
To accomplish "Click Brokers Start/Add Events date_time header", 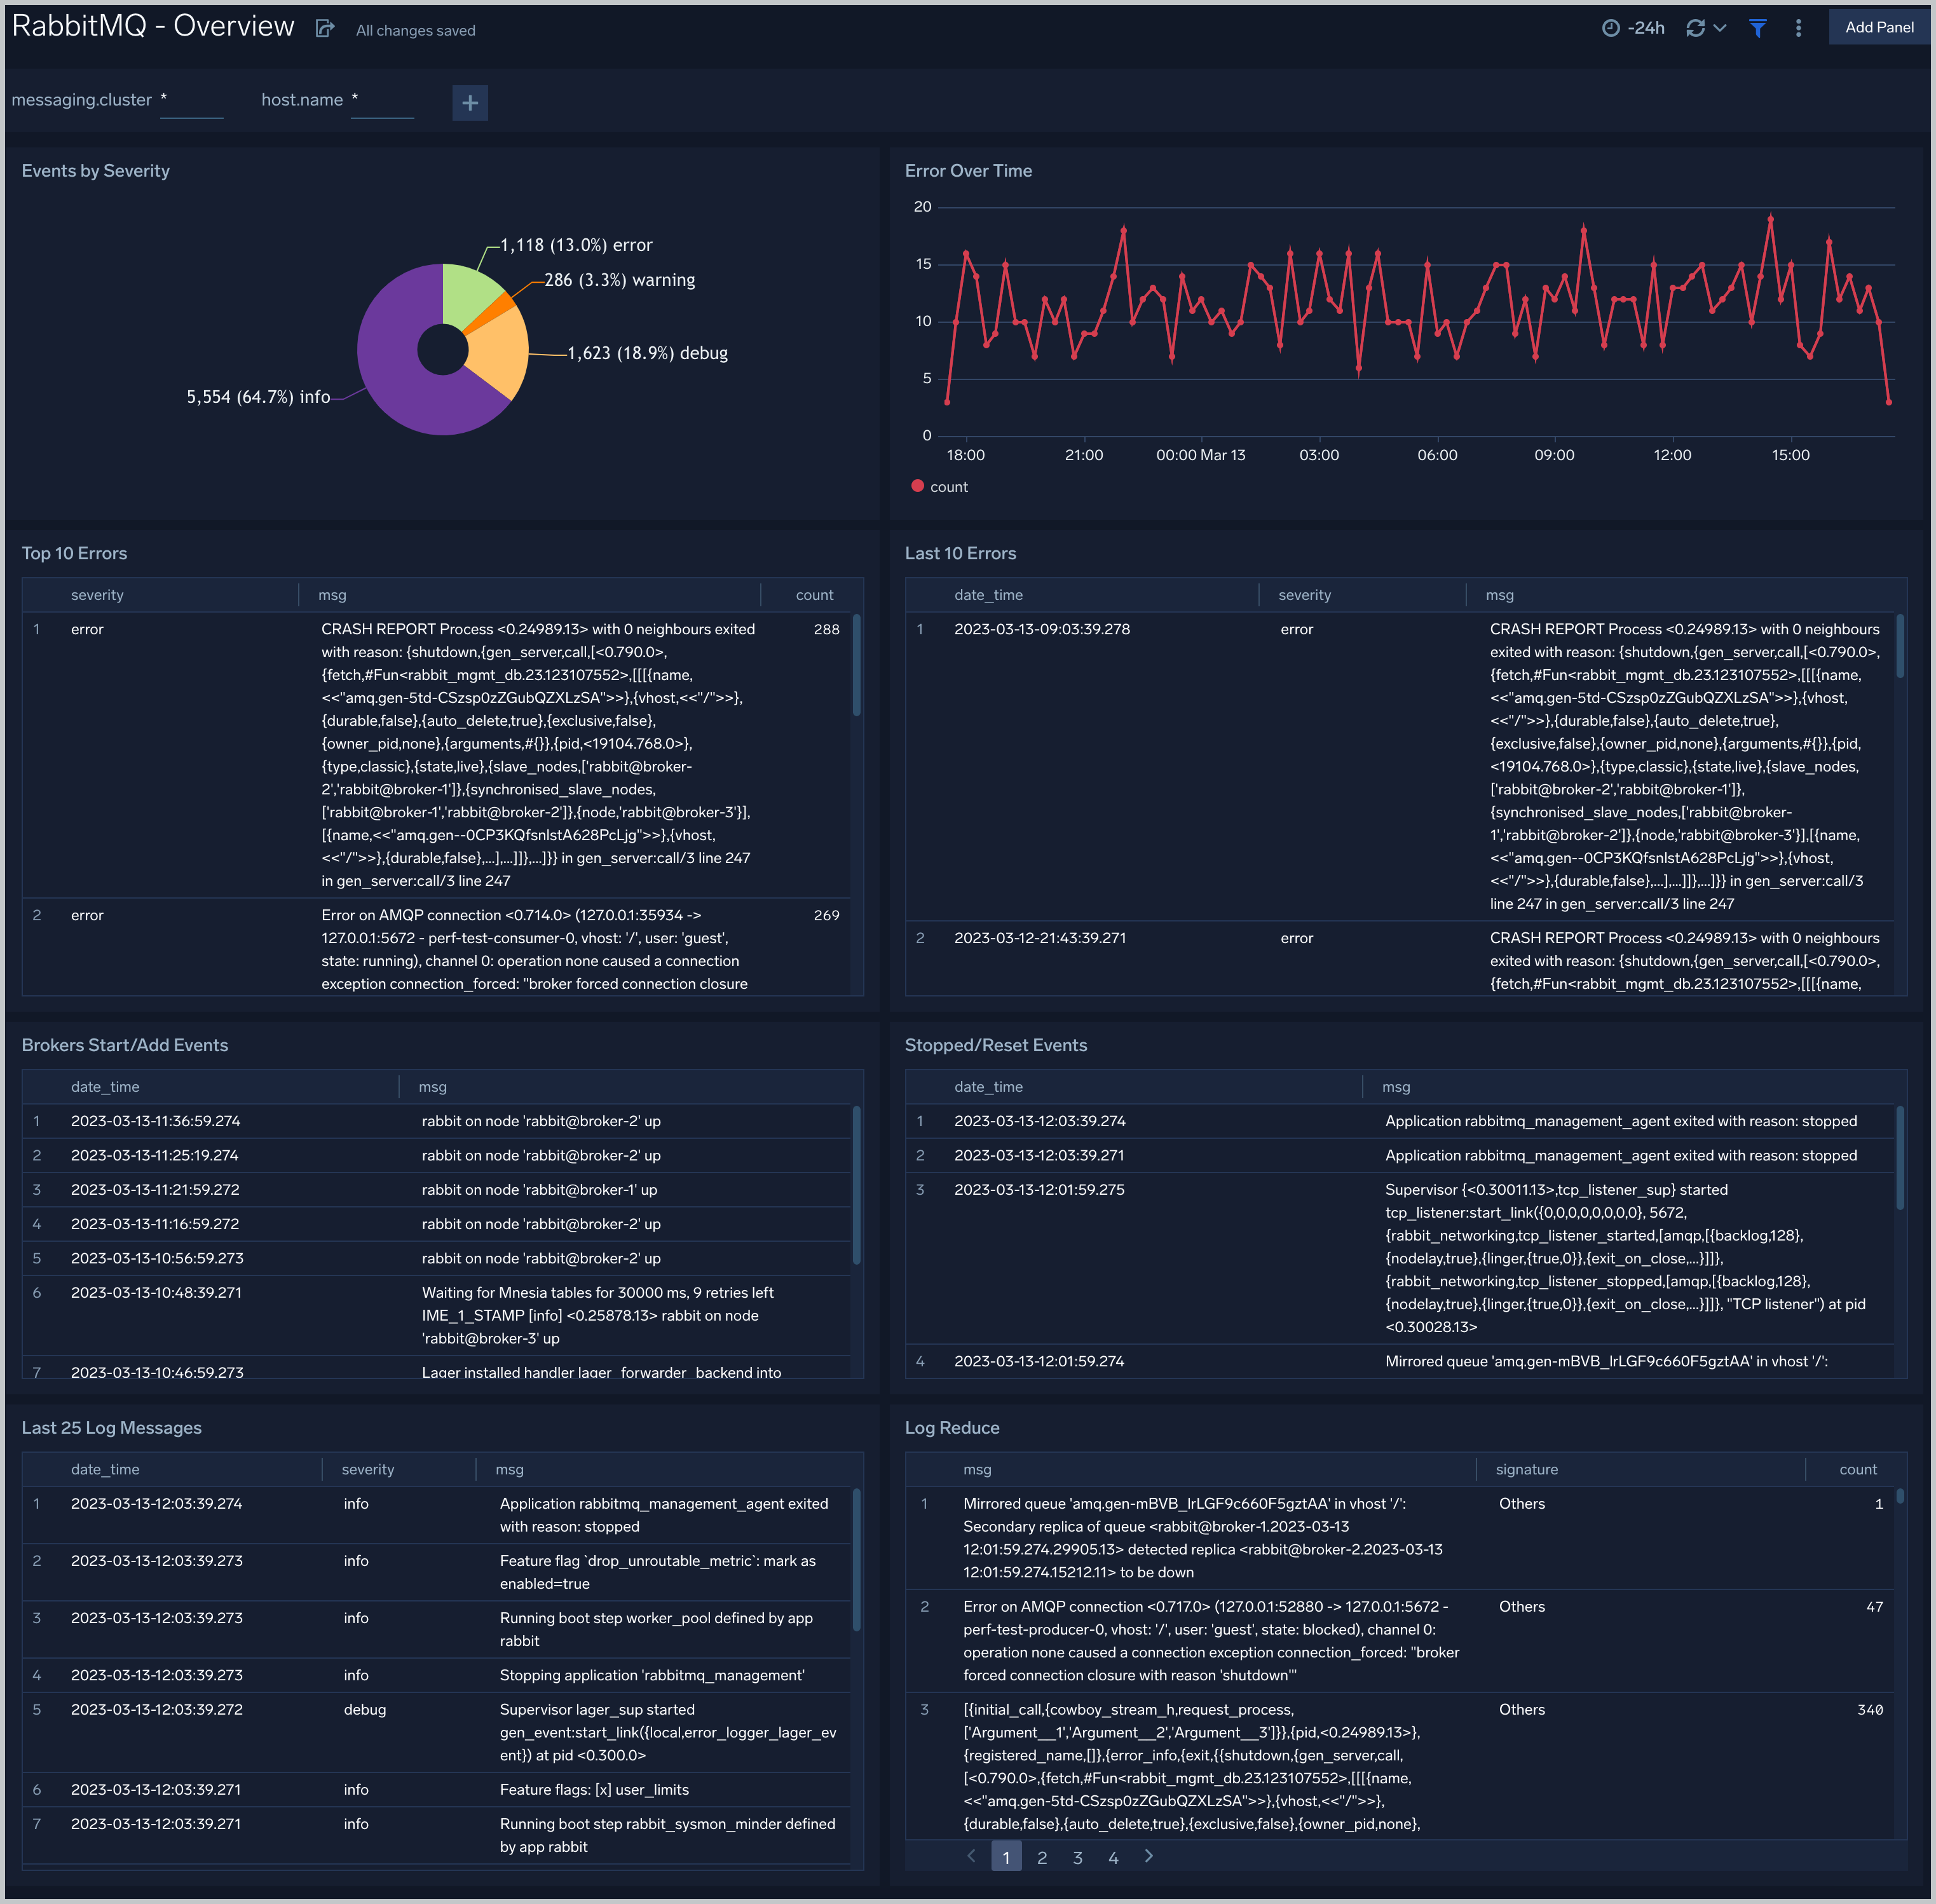I will click(x=105, y=1087).
